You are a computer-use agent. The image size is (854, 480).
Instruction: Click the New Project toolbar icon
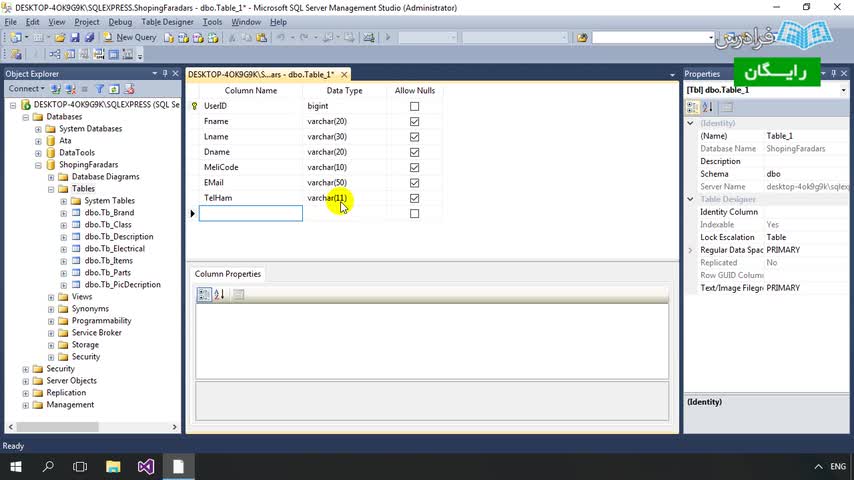16,38
